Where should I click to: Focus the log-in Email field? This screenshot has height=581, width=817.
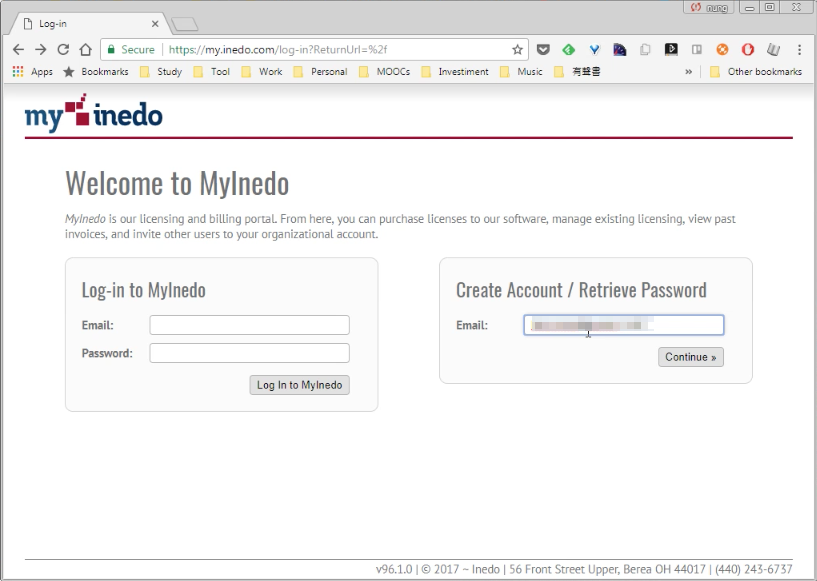[x=250, y=325]
